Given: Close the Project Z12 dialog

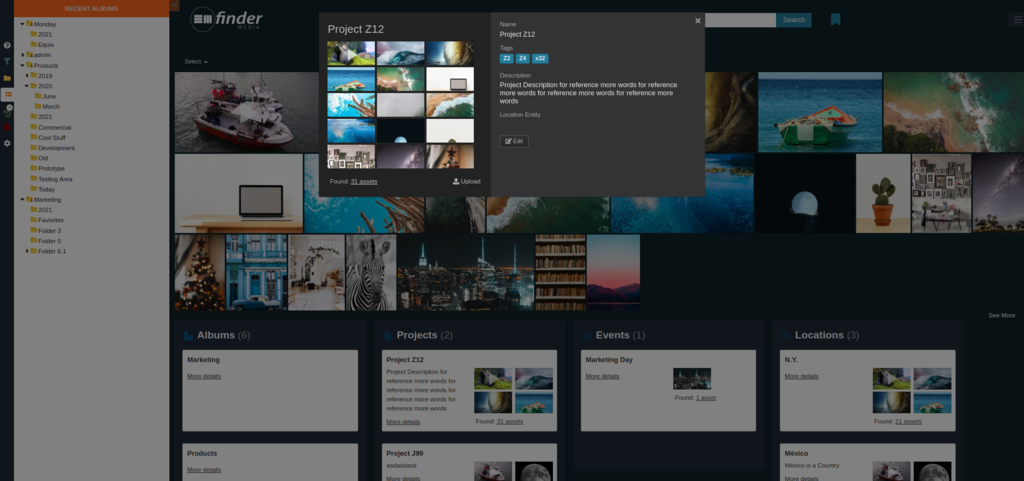Looking at the screenshot, I should coord(697,21).
